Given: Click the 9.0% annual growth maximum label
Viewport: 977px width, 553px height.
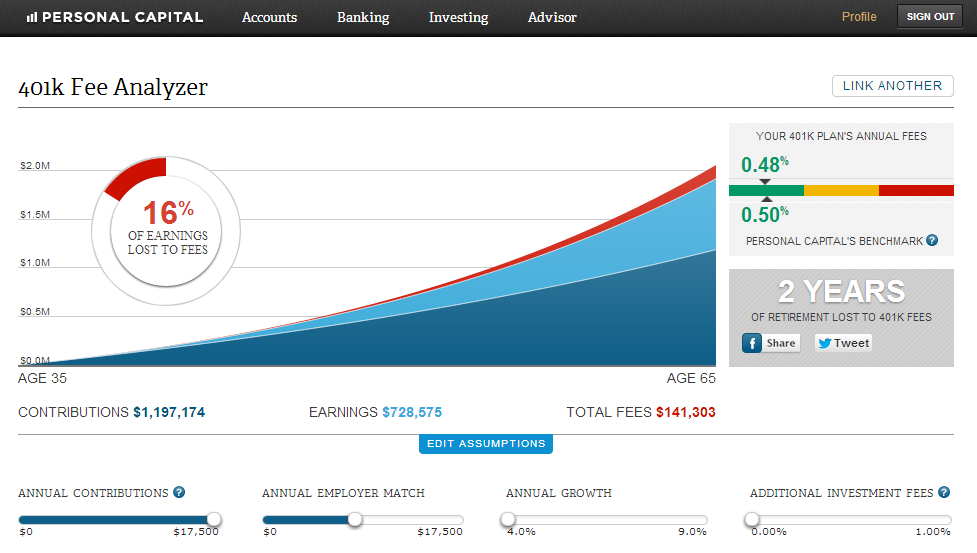Looking at the screenshot, I should 692,532.
